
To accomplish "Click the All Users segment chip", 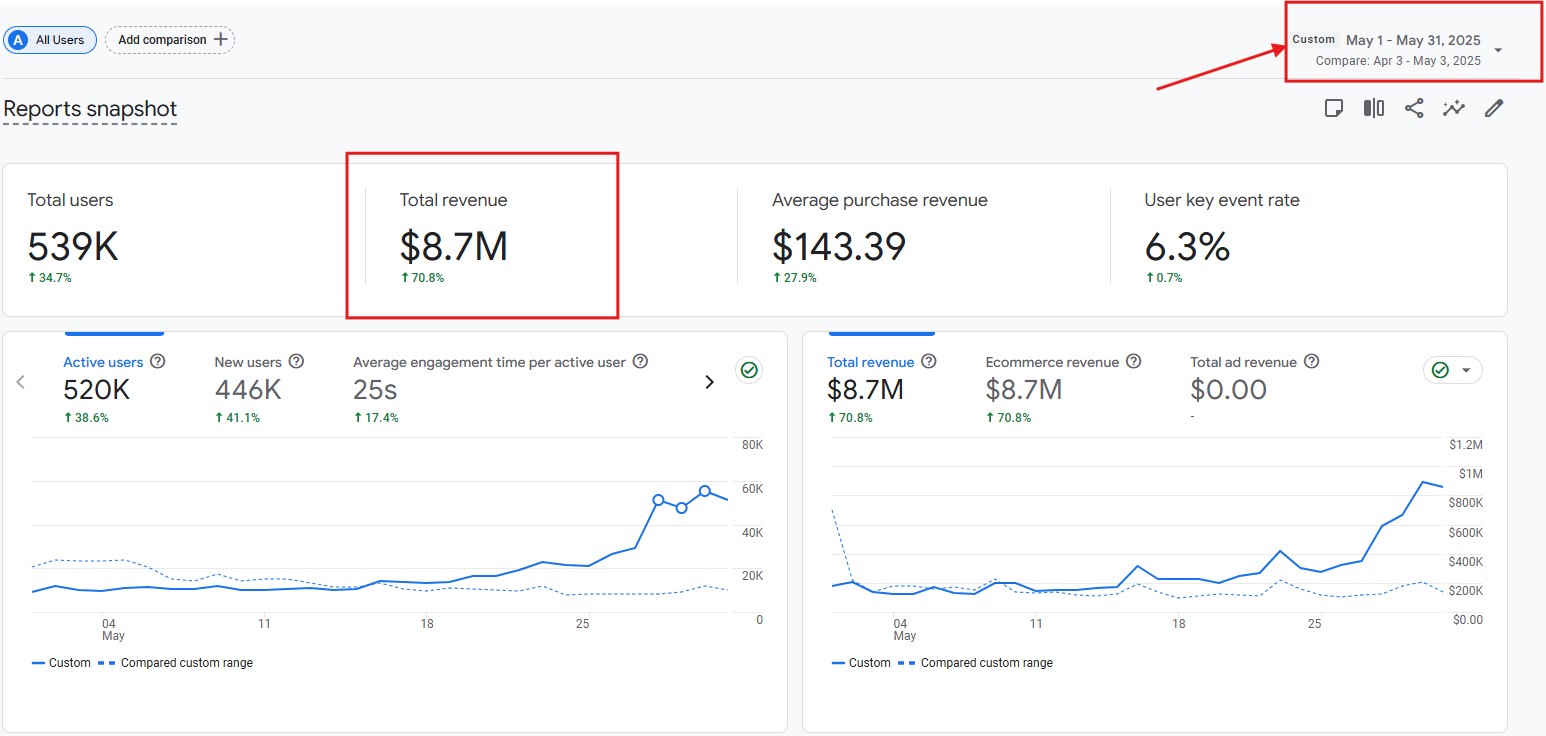I will coord(50,40).
